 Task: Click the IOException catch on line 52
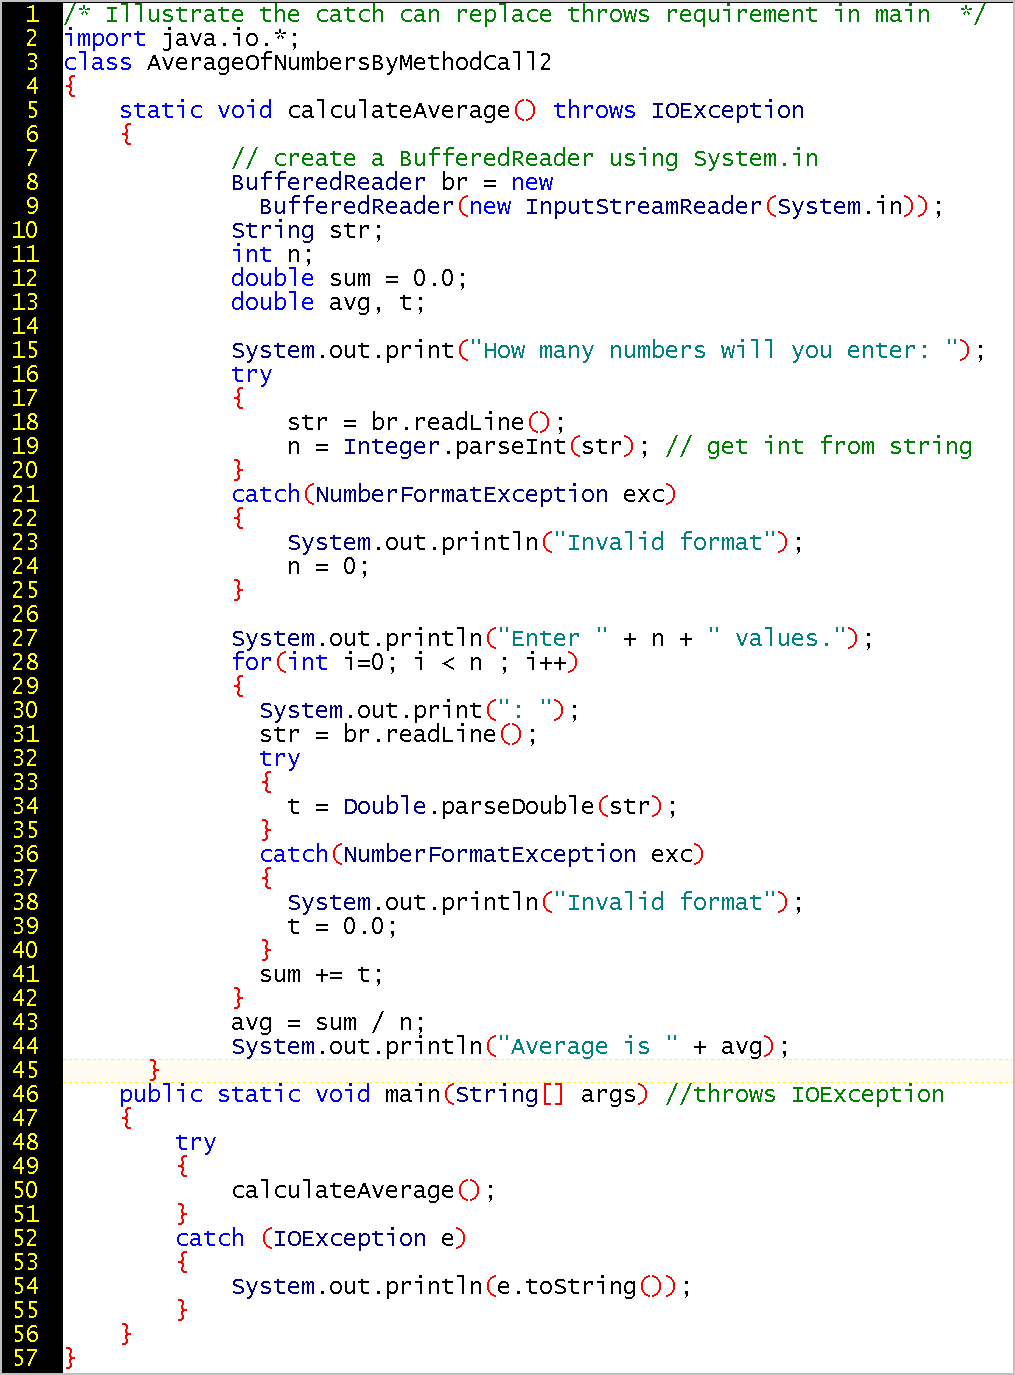click(x=320, y=1238)
